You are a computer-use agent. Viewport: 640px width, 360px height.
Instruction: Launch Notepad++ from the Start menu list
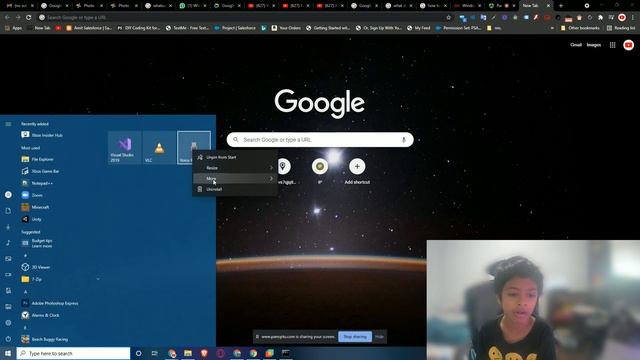click(37, 183)
